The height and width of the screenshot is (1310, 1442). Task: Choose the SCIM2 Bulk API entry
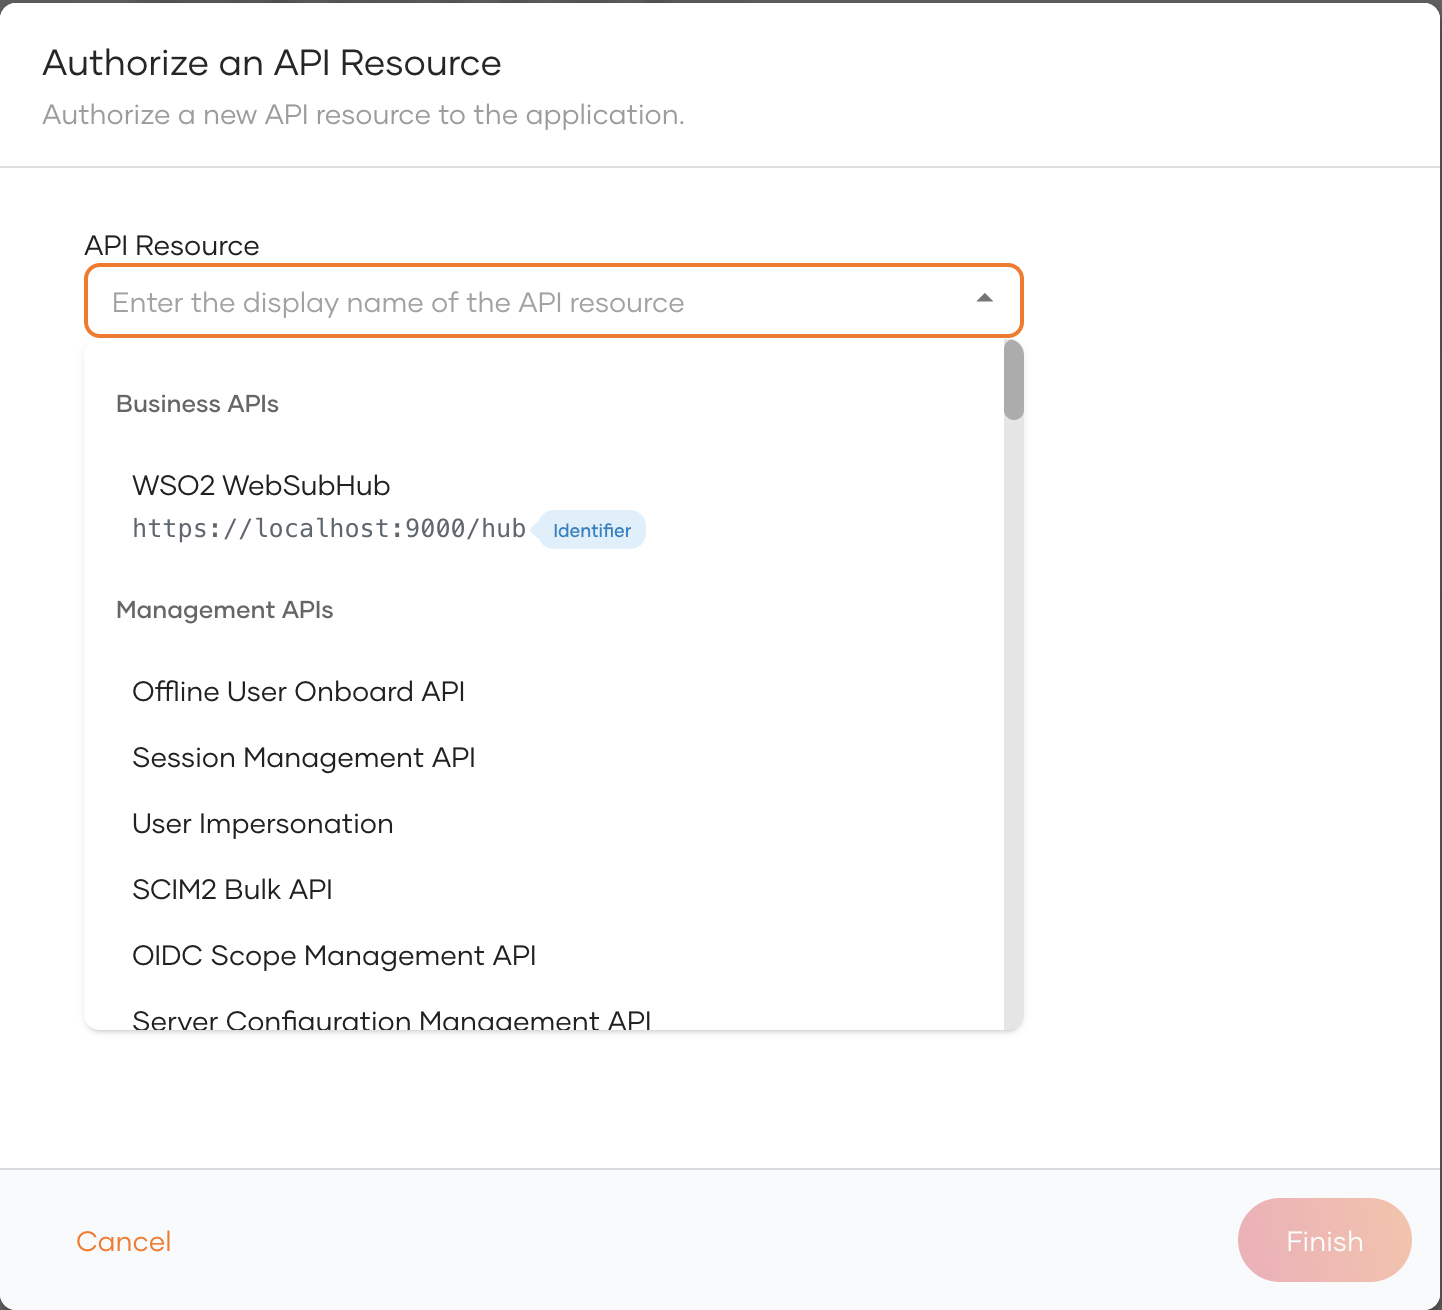[x=232, y=890]
